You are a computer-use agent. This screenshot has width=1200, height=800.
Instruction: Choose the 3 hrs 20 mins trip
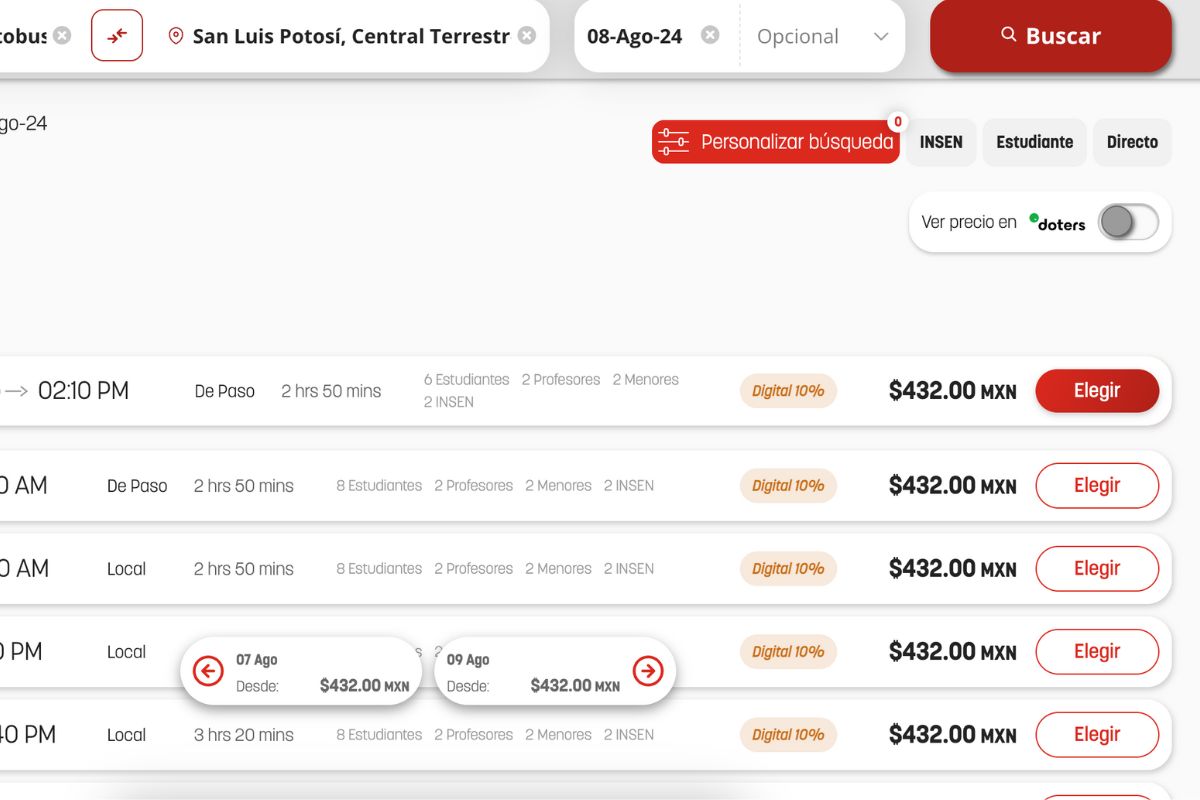coord(1097,734)
